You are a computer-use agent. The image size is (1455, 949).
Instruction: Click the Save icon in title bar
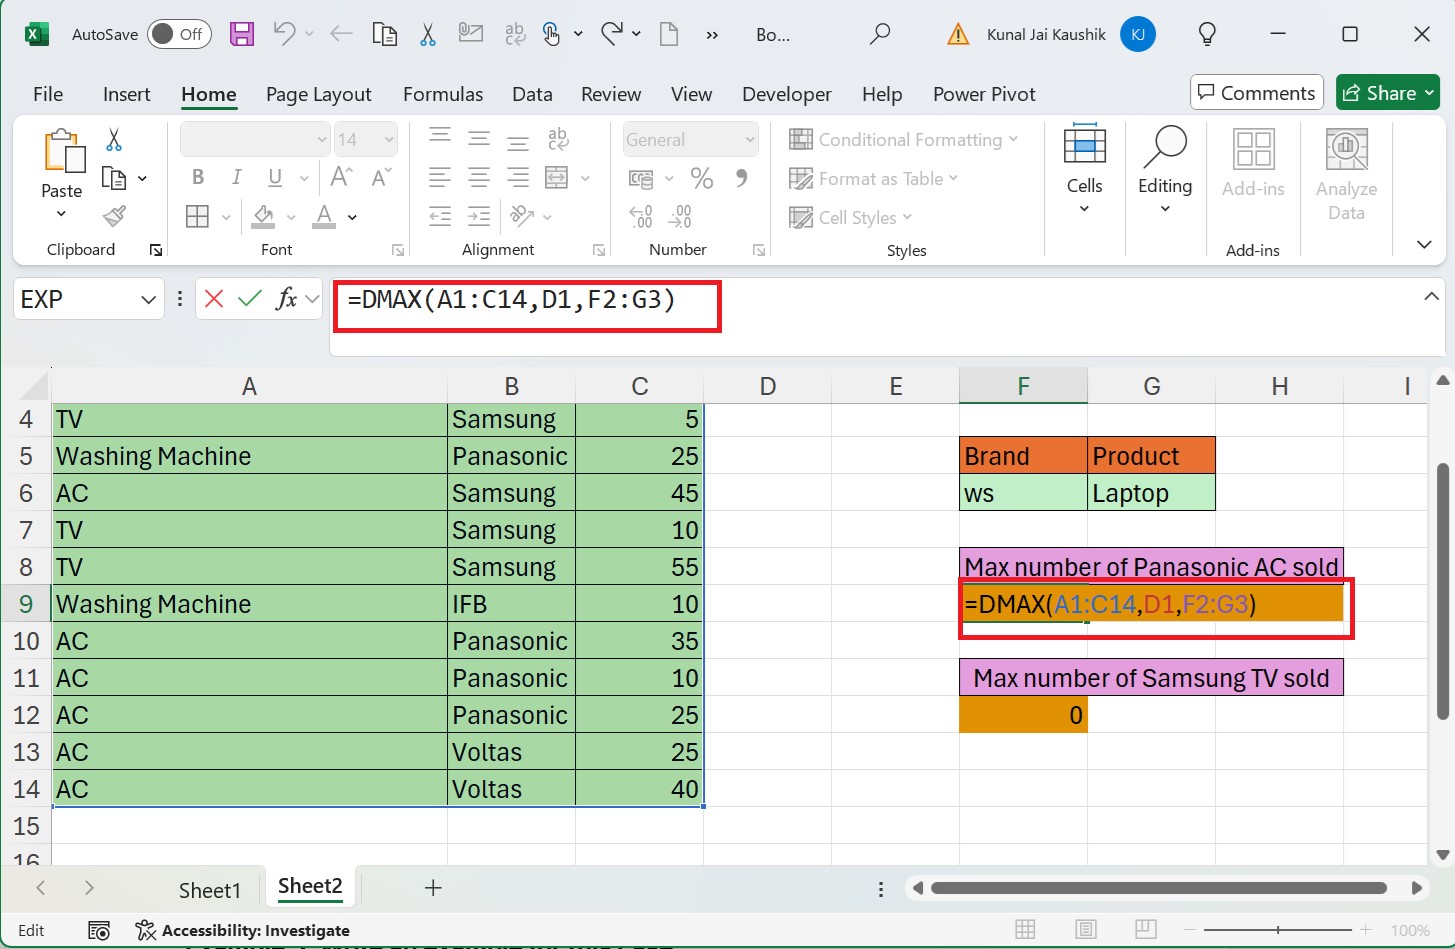241,35
